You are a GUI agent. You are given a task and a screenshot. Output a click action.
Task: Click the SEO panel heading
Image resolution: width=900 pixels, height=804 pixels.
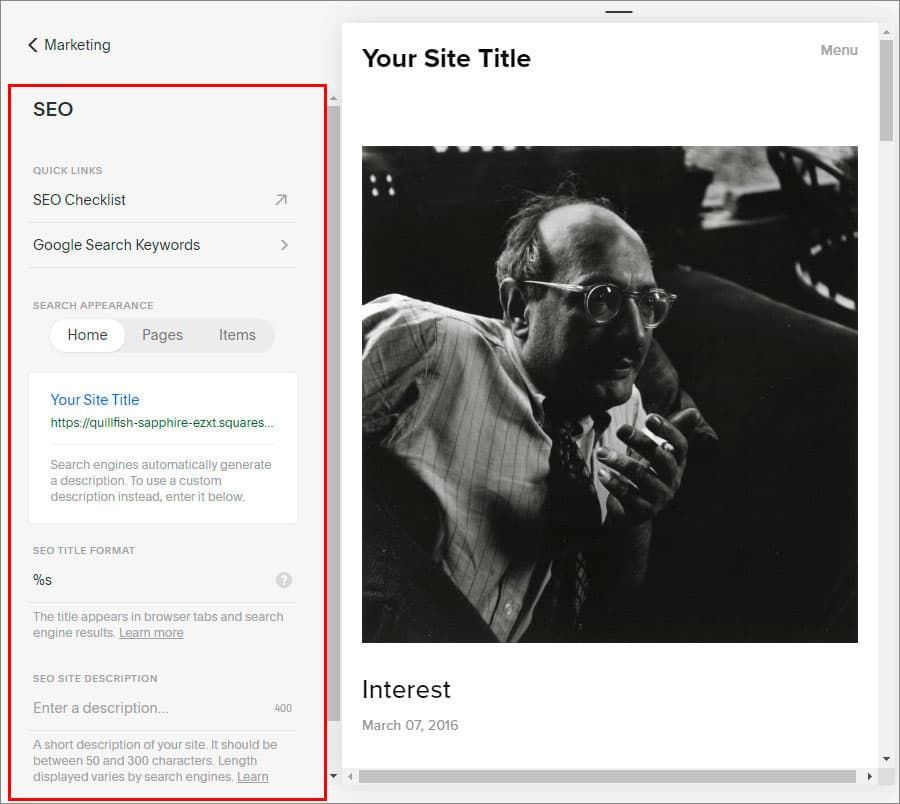tap(53, 110)
